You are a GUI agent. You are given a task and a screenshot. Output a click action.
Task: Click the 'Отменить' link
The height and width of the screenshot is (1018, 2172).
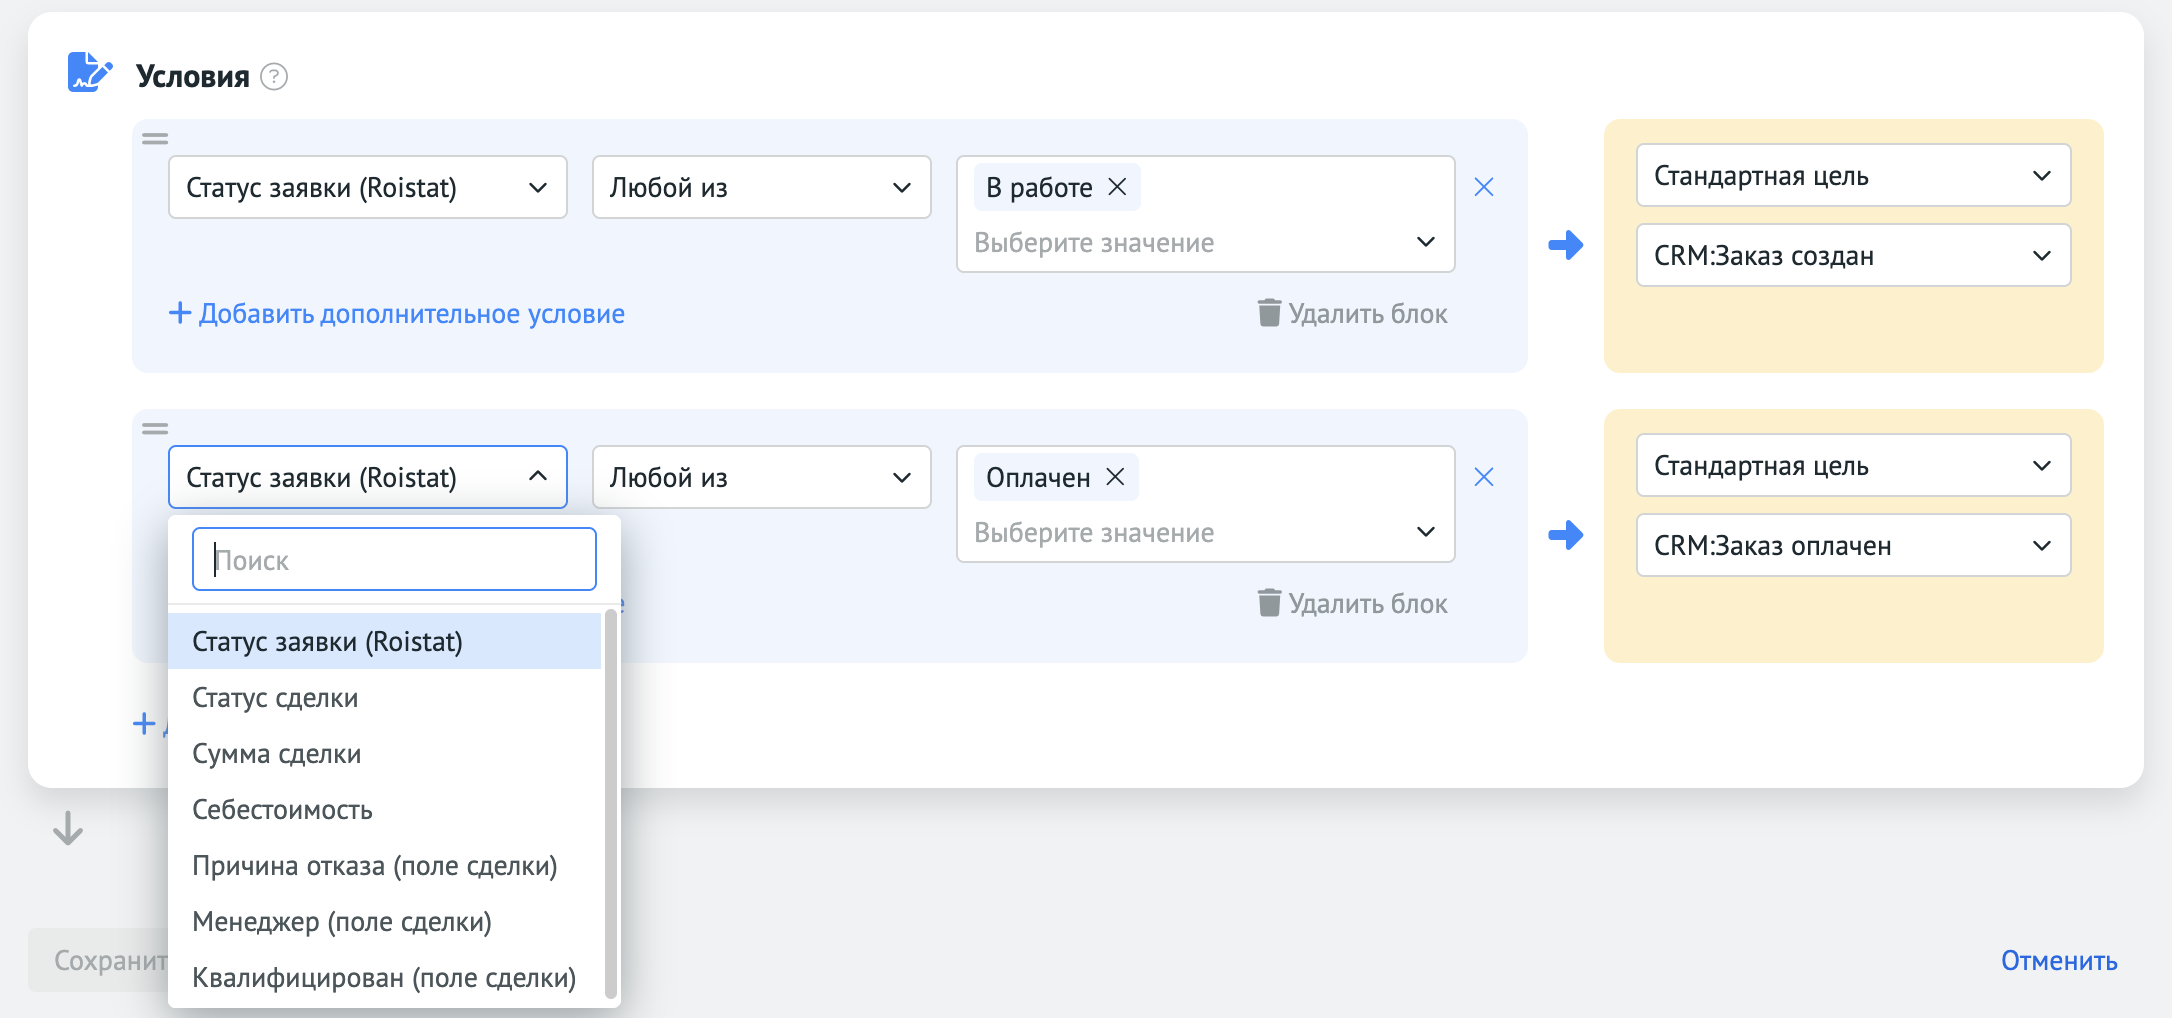[x=2059, y=960]
